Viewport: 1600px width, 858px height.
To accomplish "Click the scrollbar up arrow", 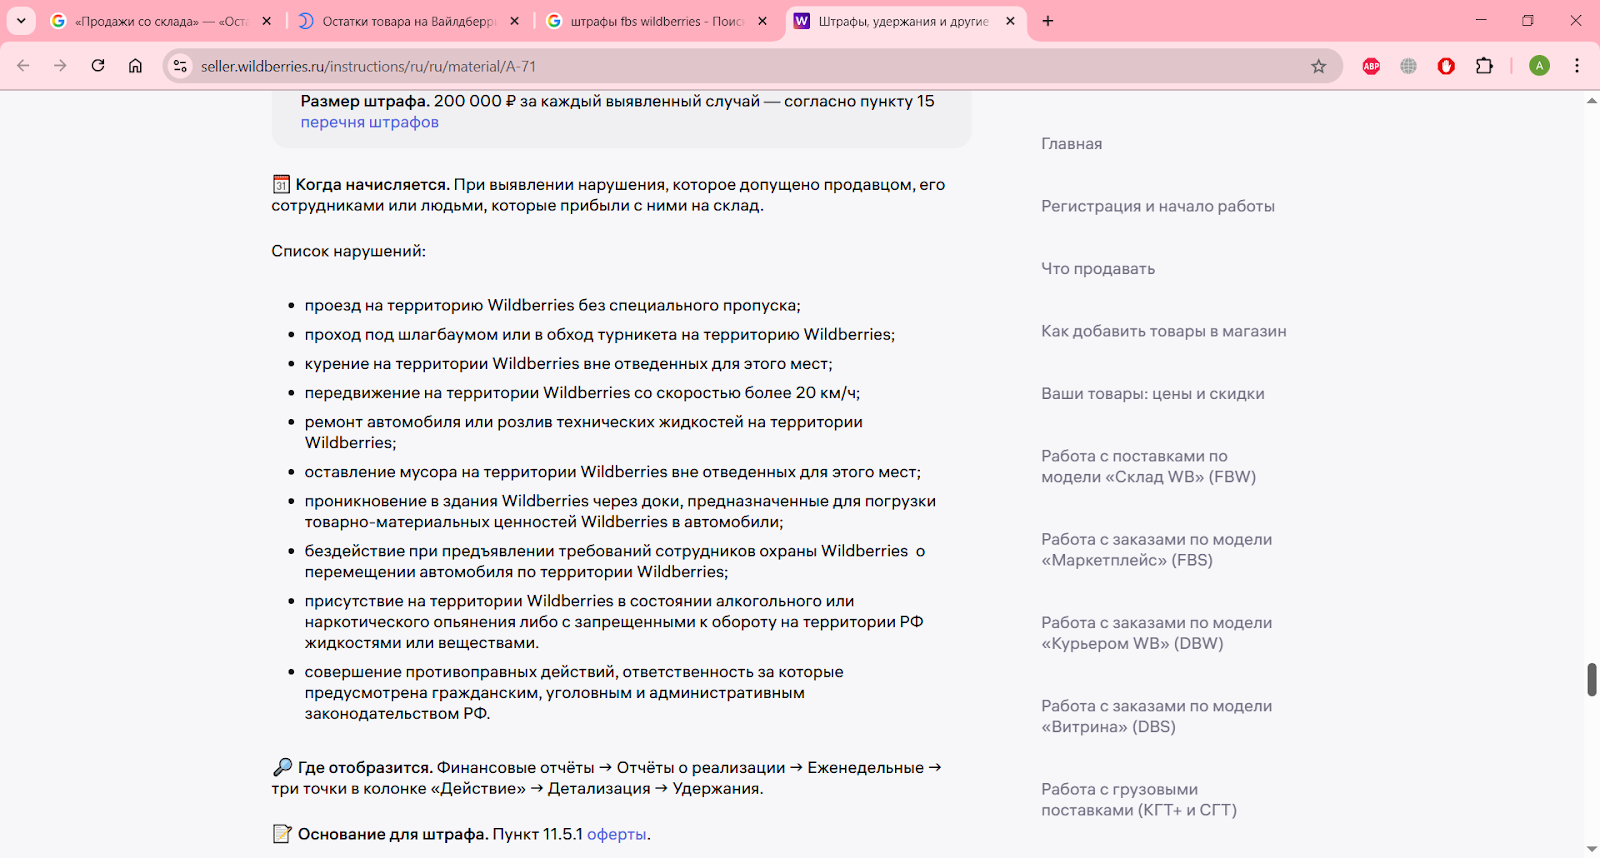I will pos(1592,100).
